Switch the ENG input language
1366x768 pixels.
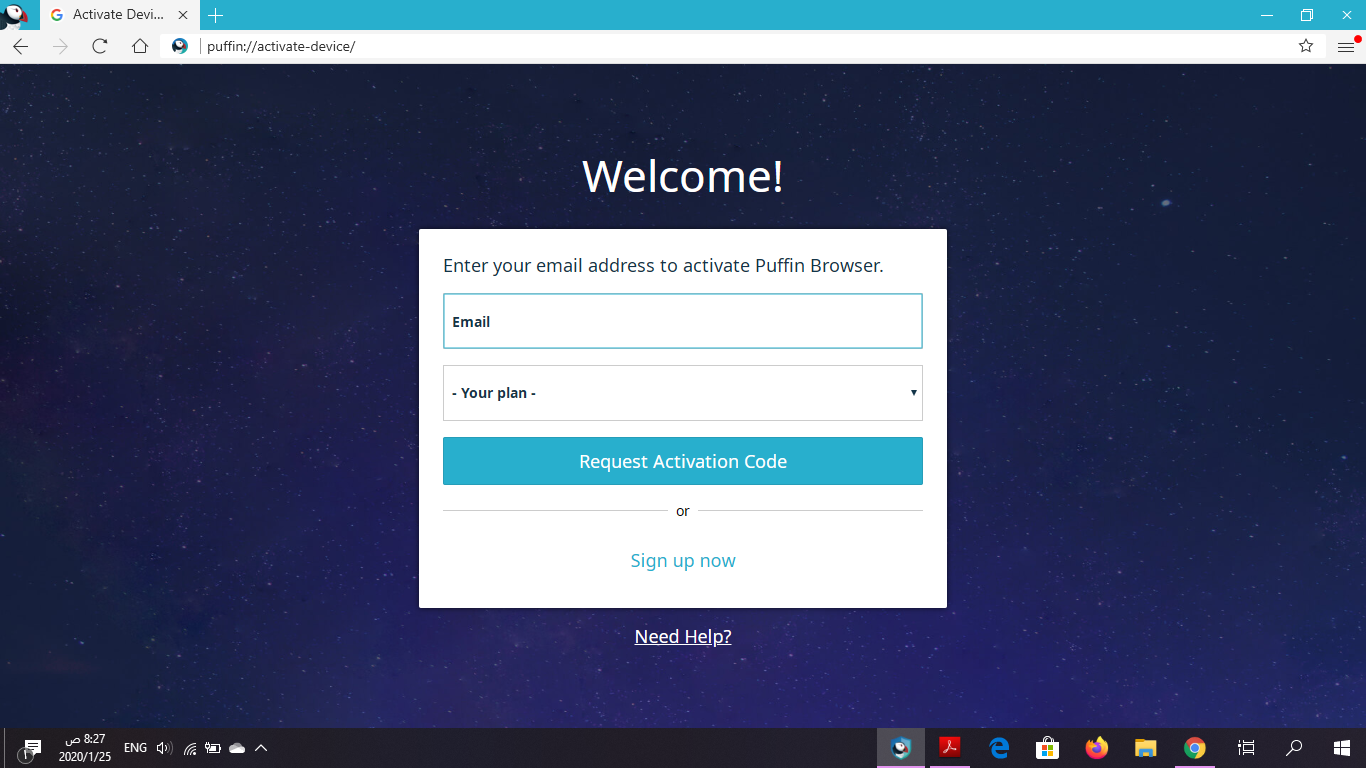tap(135, 748)
